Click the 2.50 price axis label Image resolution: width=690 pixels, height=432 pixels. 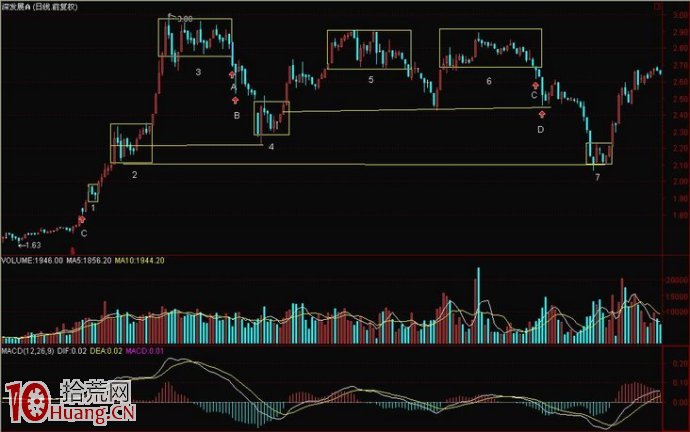680,99
